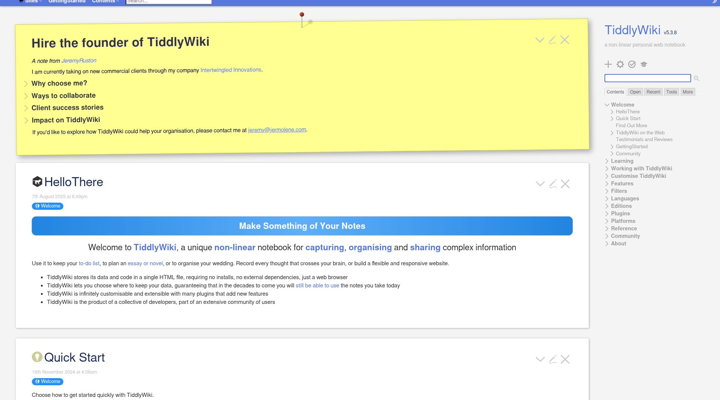Expand the Platforms section in sidebar
Screen dimensions: 720x400
point(607,221)
